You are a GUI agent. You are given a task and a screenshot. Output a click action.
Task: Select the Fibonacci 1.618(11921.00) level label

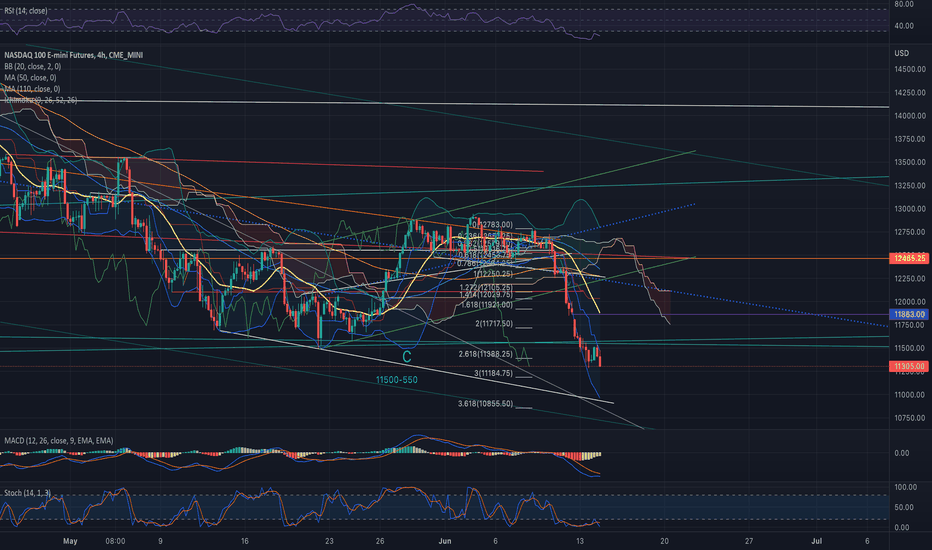486,305
